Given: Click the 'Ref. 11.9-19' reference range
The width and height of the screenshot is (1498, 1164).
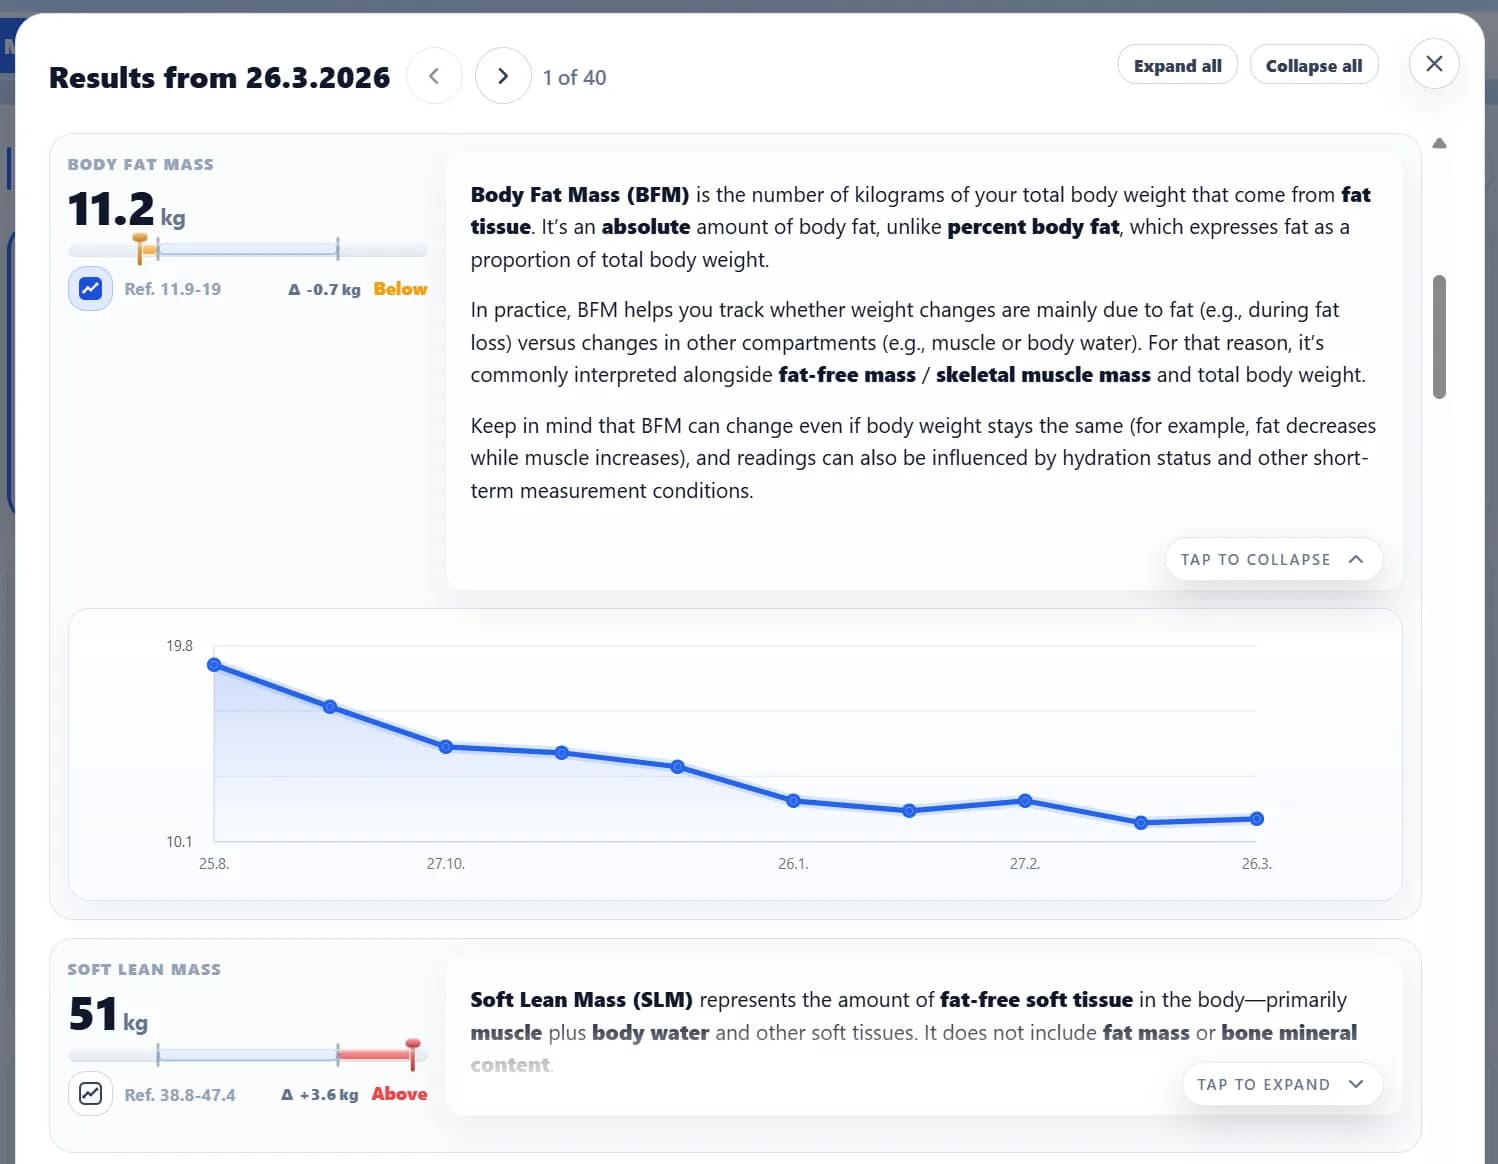Looking at the screenshot, I should (172, 289).
